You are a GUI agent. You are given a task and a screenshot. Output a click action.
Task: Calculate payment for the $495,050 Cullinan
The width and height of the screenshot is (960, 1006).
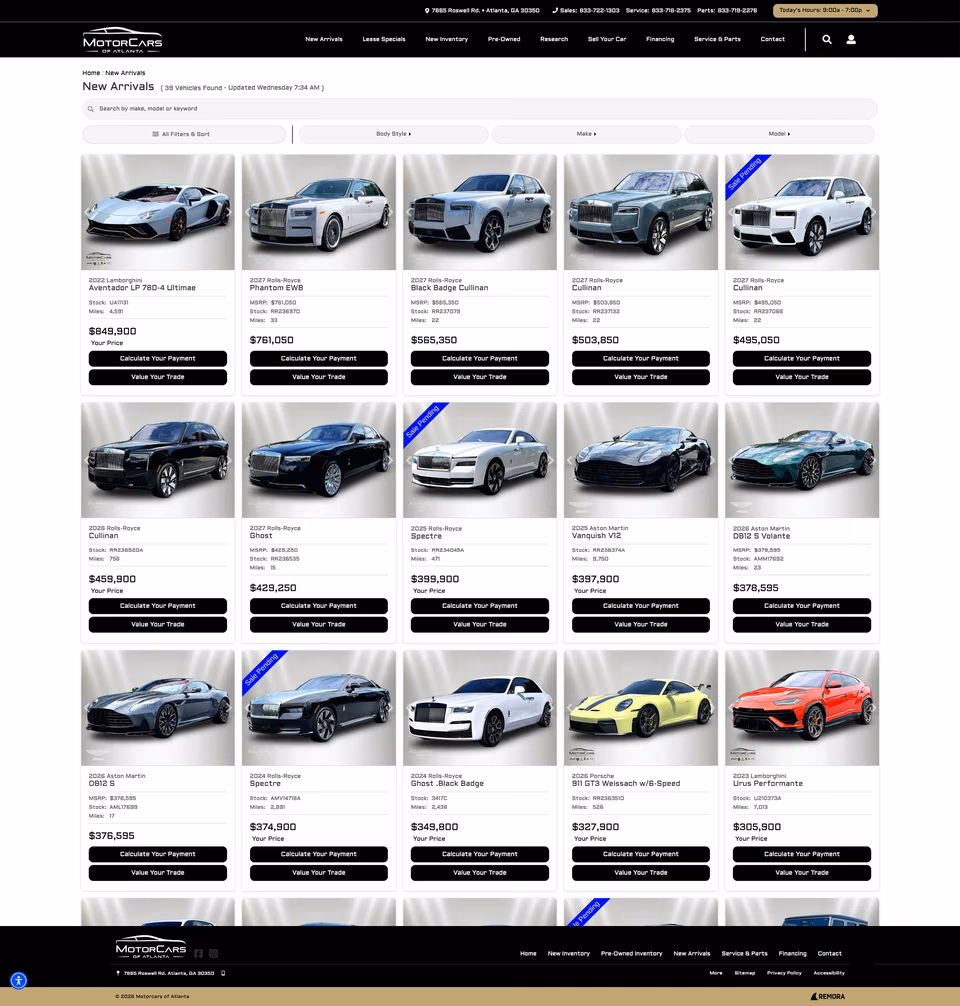pos(802,359)
